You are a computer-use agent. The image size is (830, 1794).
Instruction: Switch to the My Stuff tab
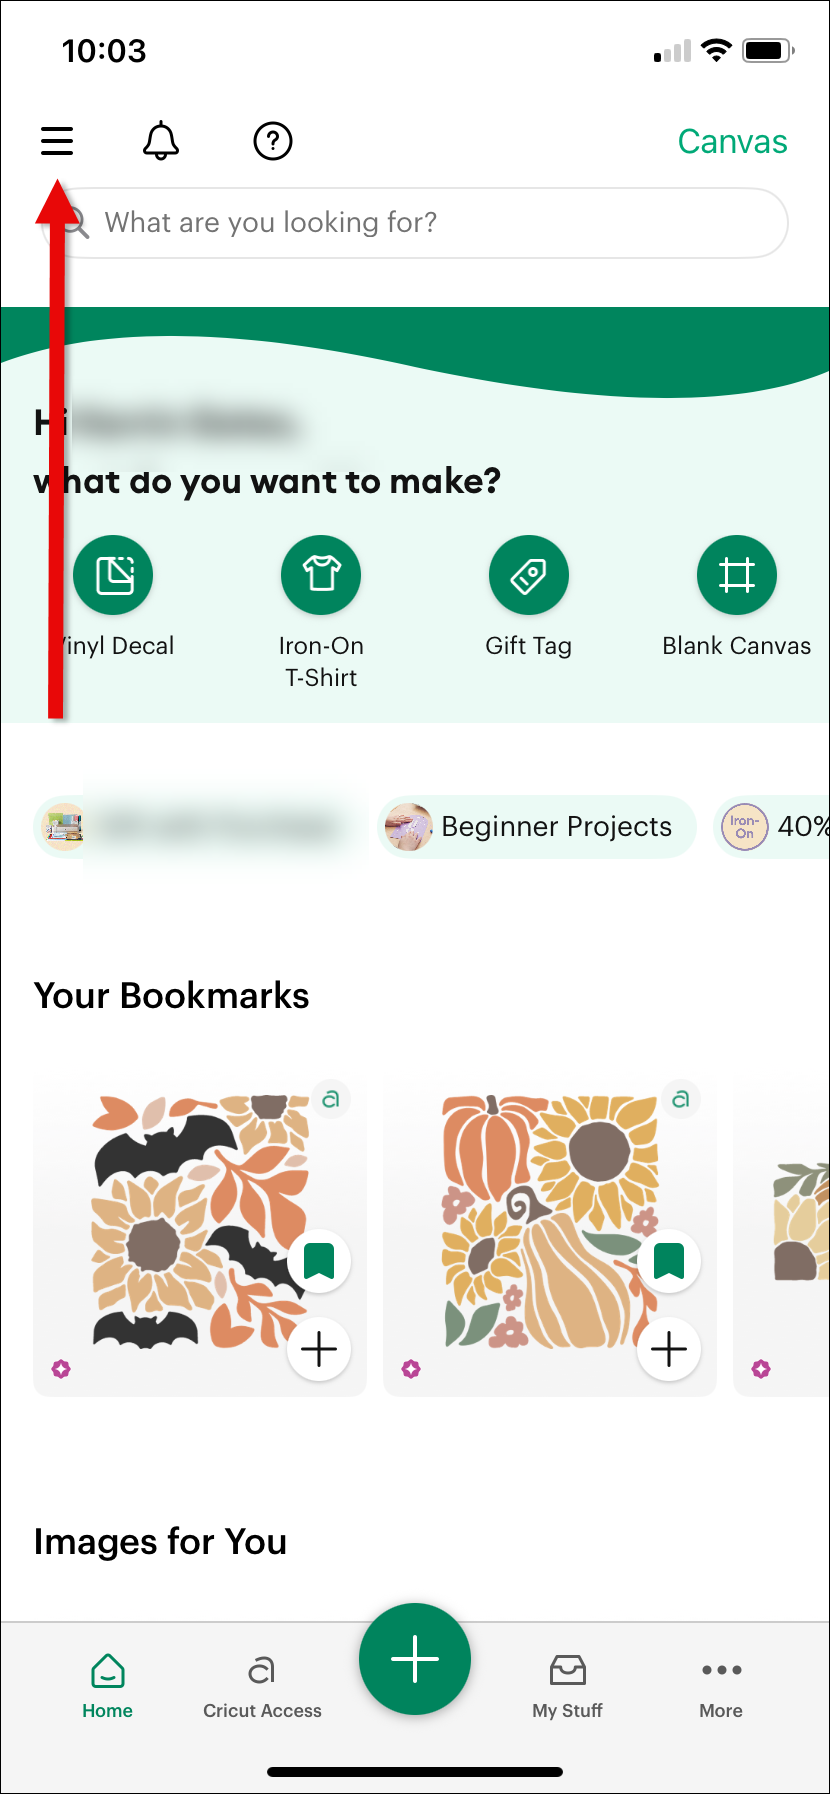pyautogui.click(x=567, y=1685)
